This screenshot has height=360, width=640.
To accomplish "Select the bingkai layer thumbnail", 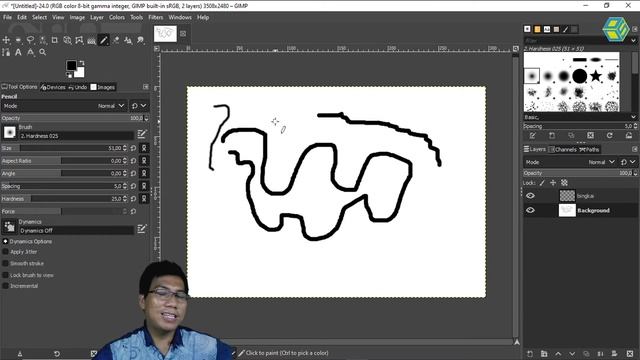I will [567, 196].
